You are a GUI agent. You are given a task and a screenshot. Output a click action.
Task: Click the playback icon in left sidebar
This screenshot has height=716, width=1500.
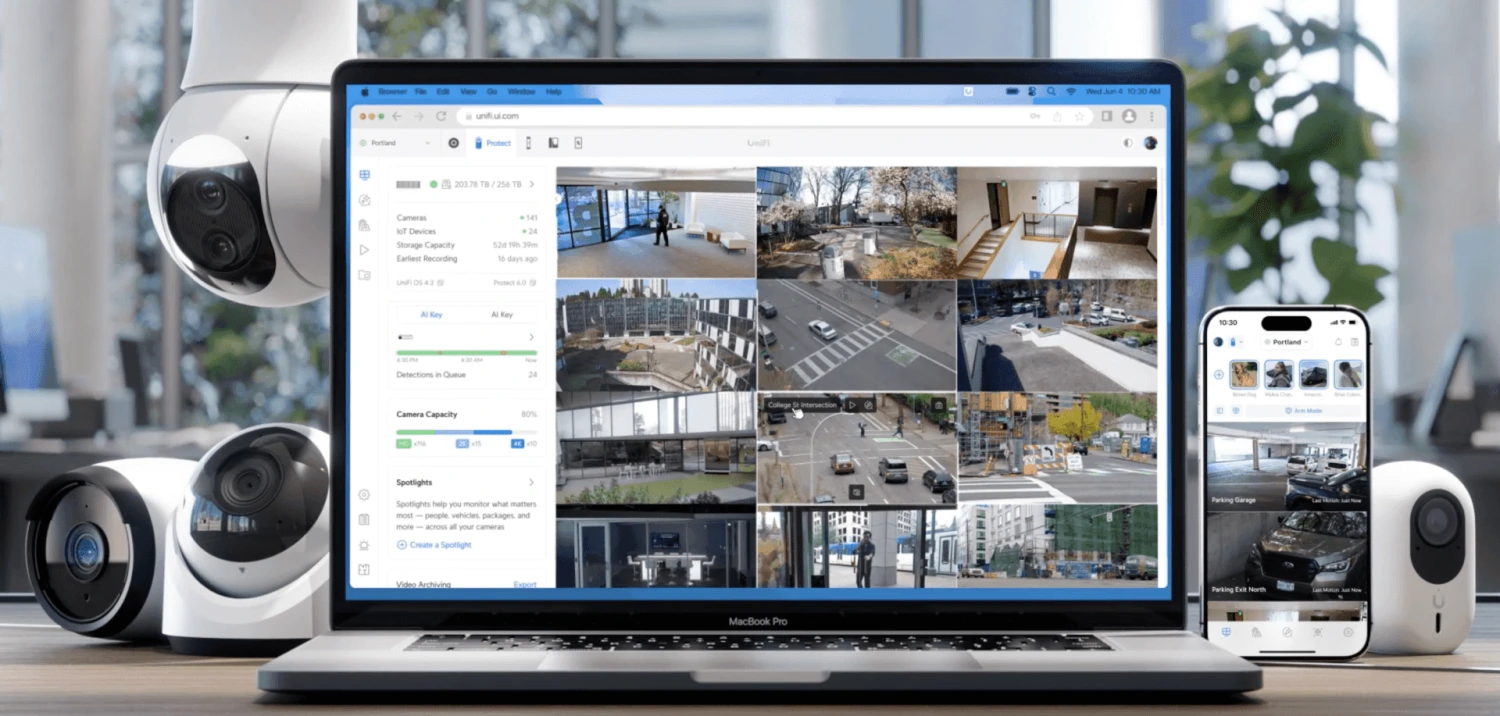point(365,250)
